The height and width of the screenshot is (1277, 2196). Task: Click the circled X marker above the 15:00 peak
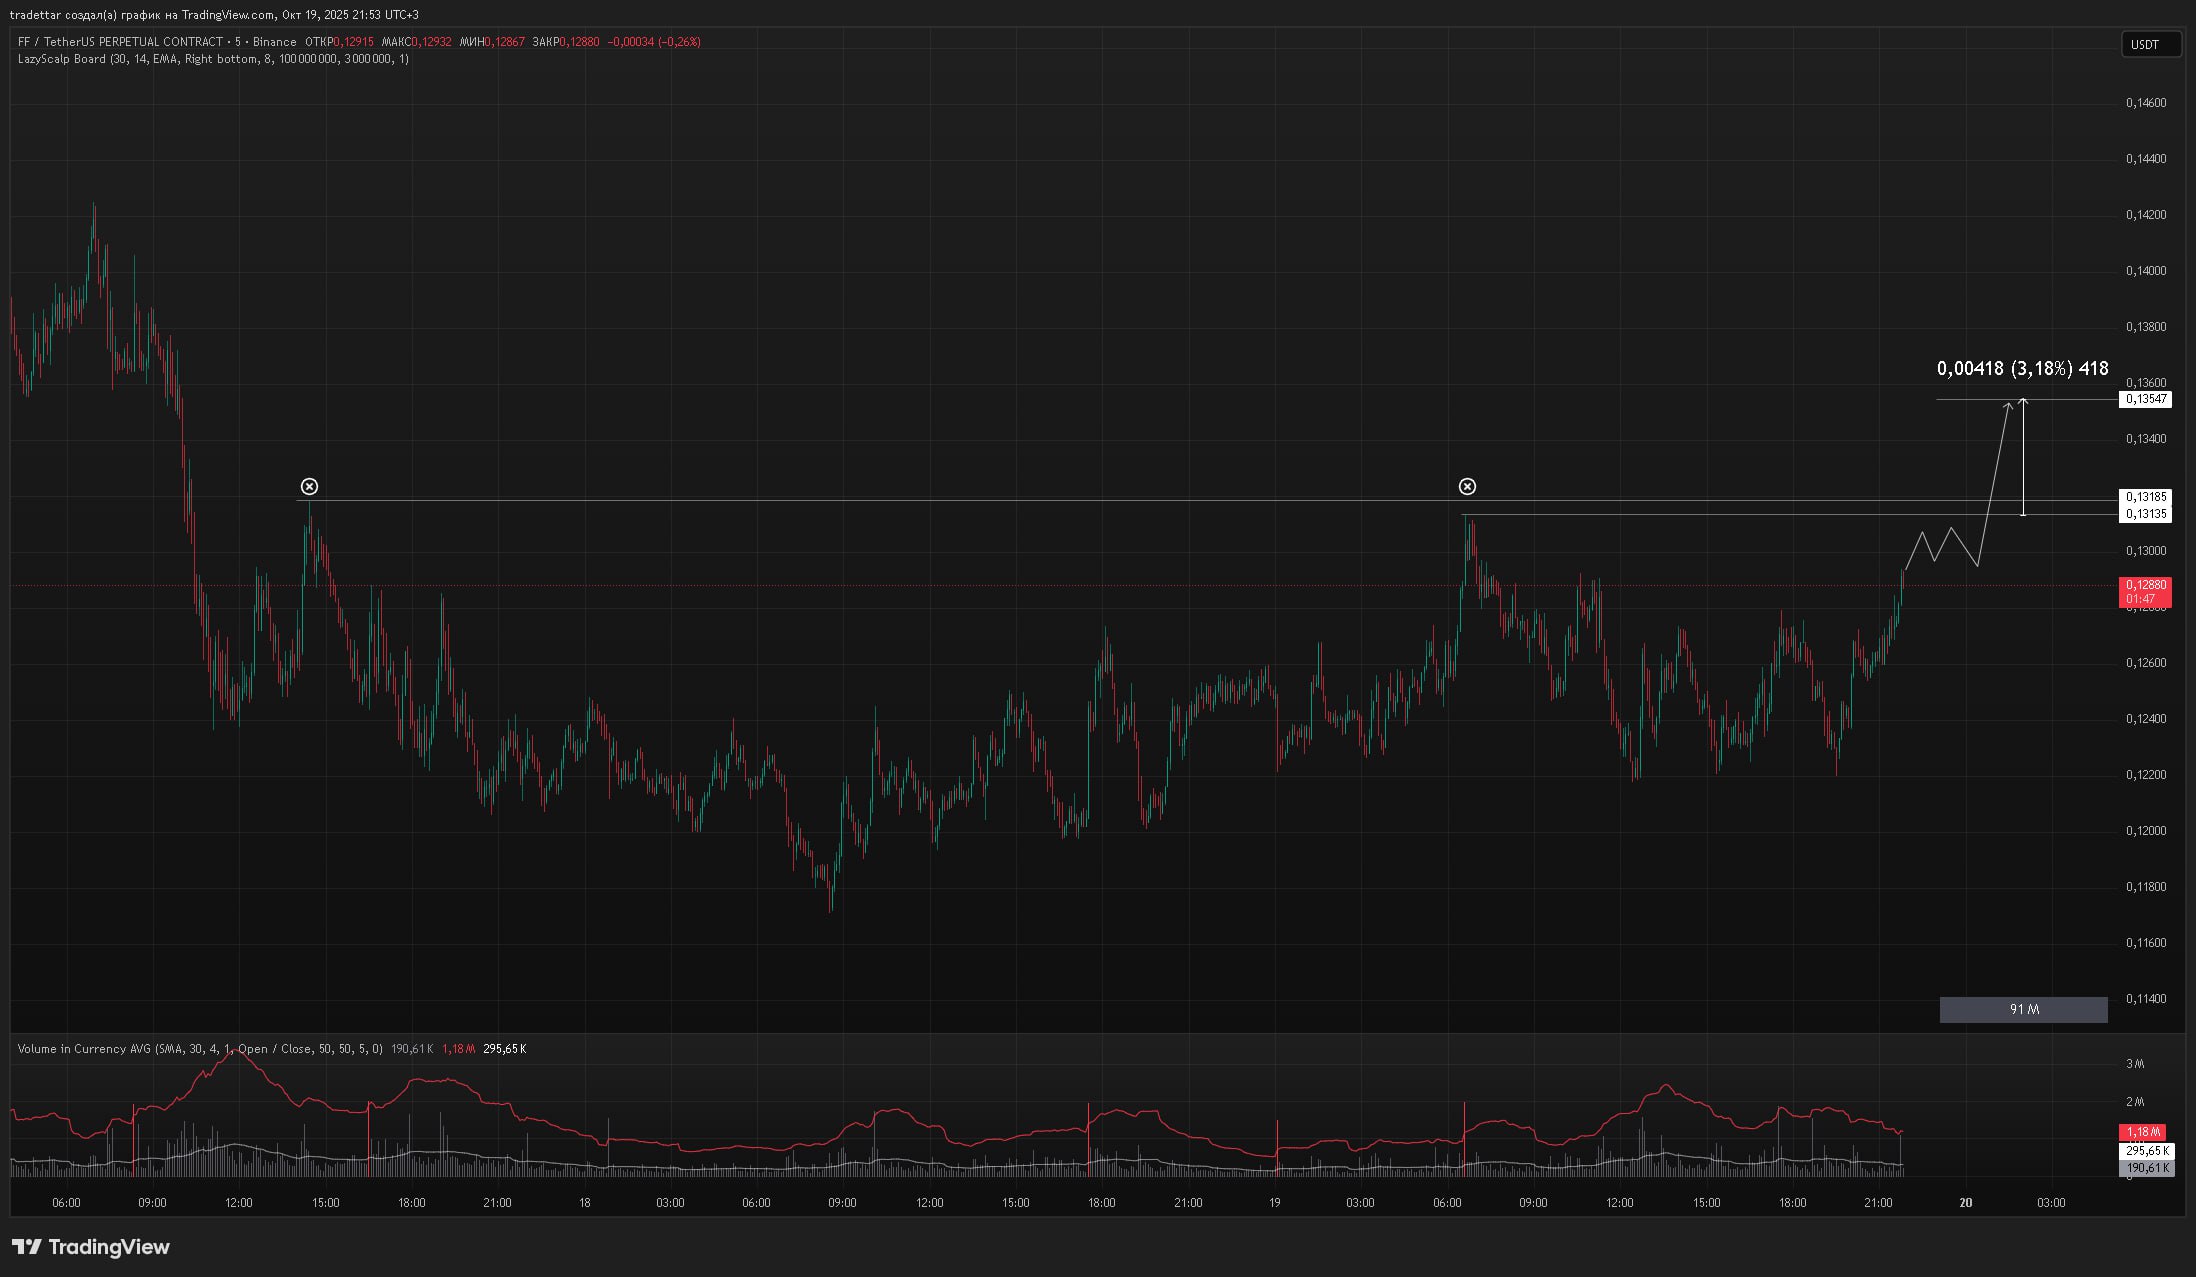(x=309, y=487)
